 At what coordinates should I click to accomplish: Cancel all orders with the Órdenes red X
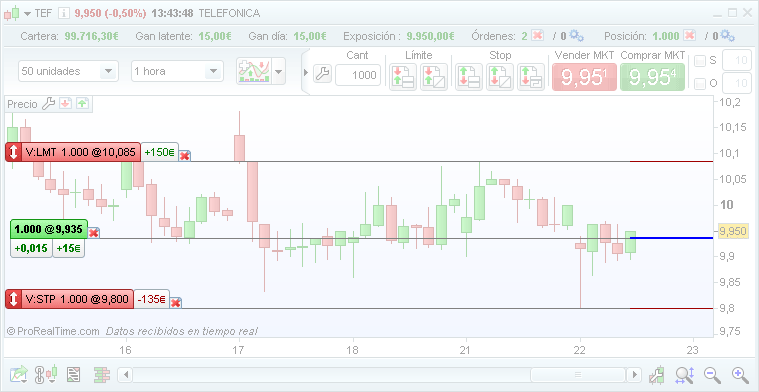point(537,35)
